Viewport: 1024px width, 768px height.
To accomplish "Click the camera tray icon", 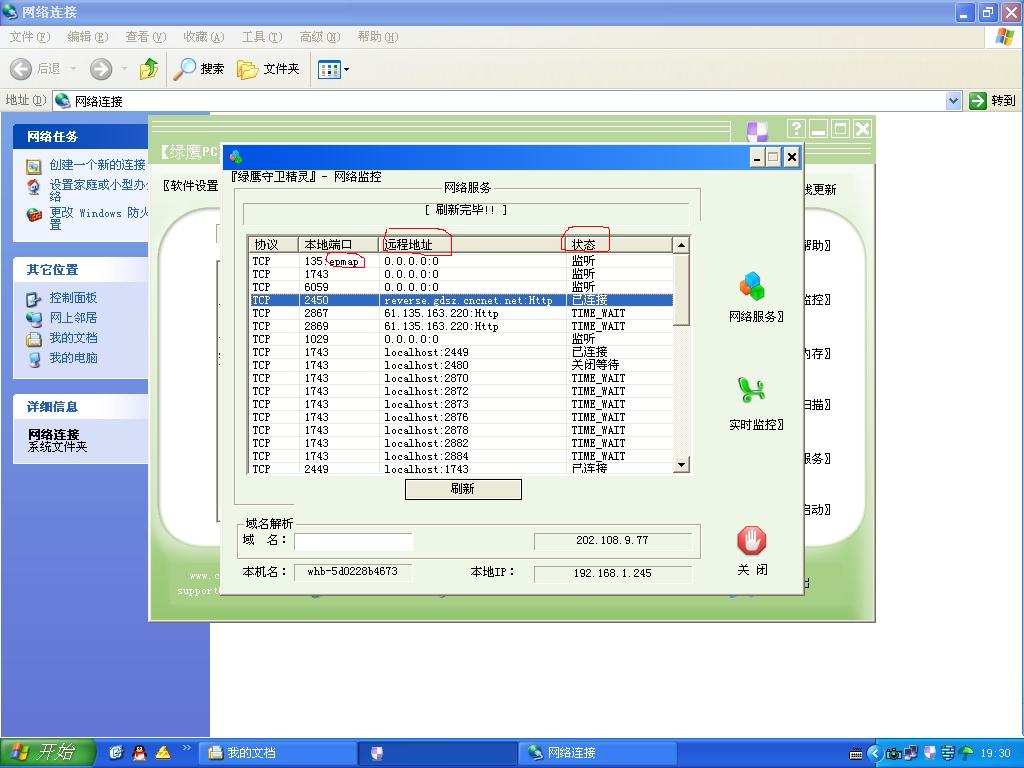I will tap(893, 754).
